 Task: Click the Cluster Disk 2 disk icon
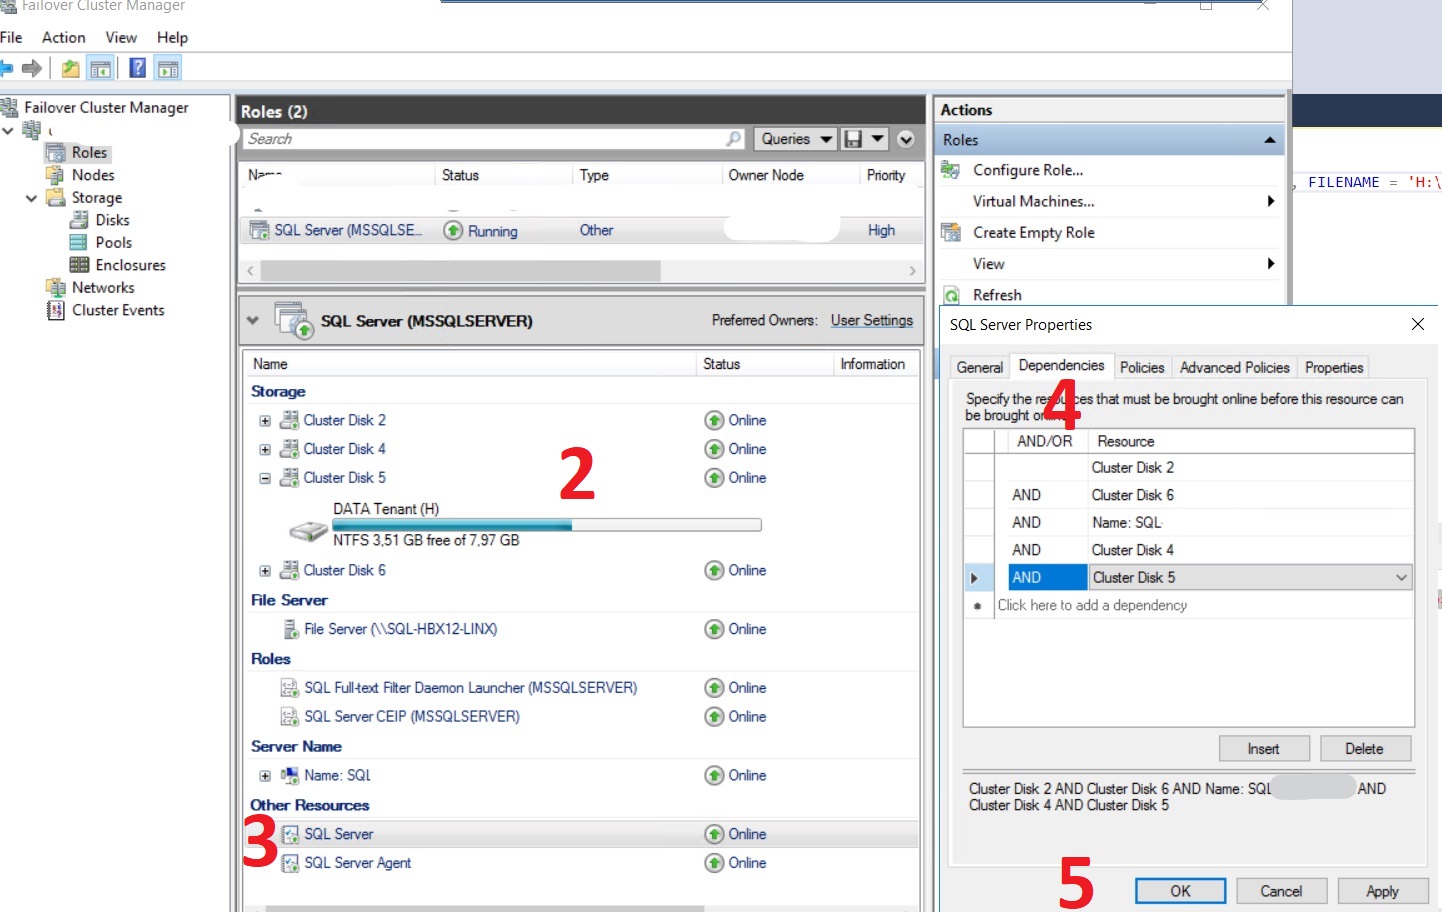pos(290,420)
